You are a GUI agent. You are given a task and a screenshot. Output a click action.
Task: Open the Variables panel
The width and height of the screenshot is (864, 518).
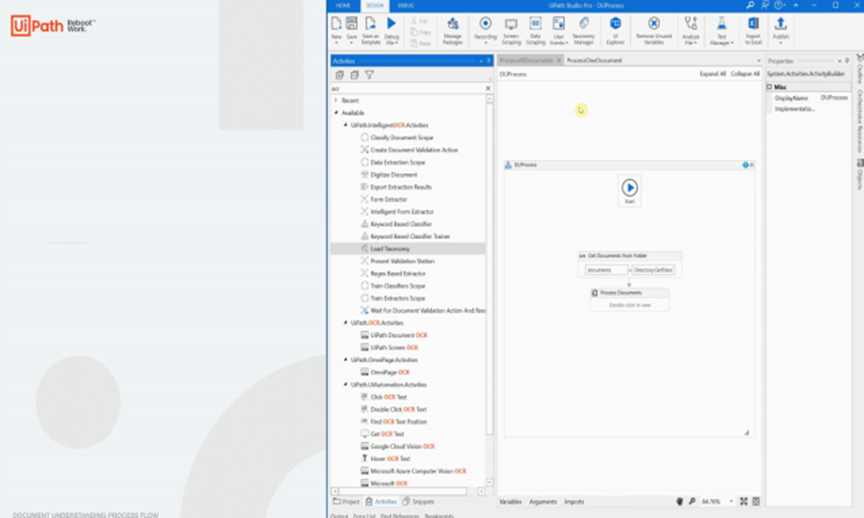510,501
